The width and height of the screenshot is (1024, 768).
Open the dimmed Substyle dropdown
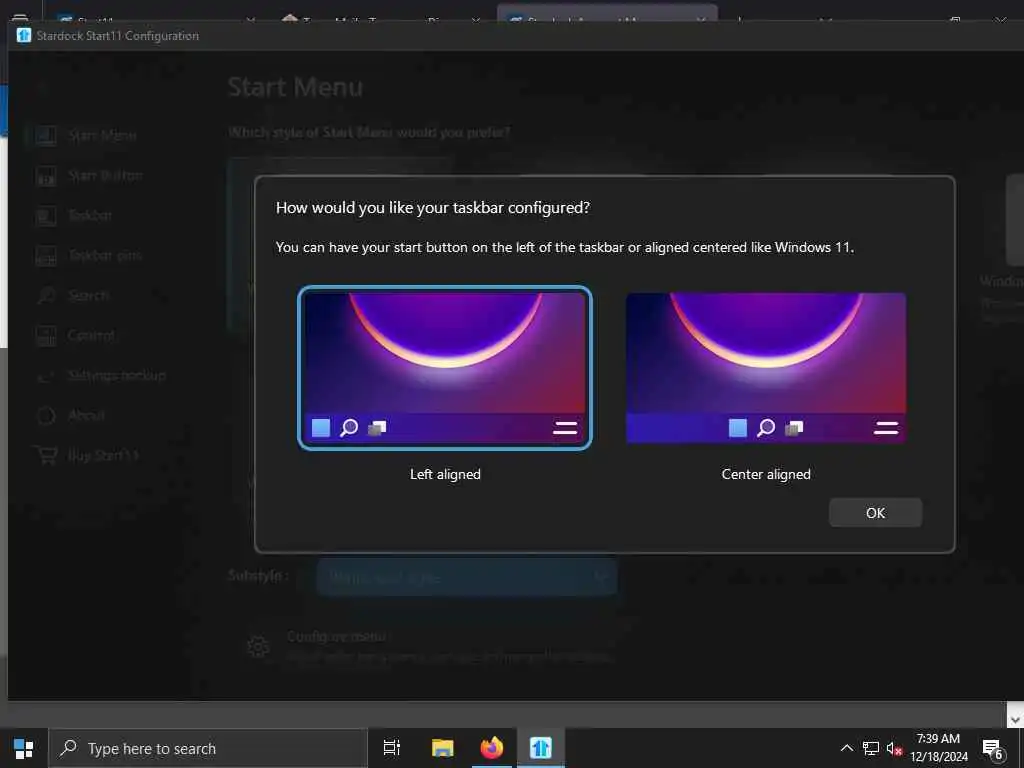pyautogui.click(x=467, y=577)
